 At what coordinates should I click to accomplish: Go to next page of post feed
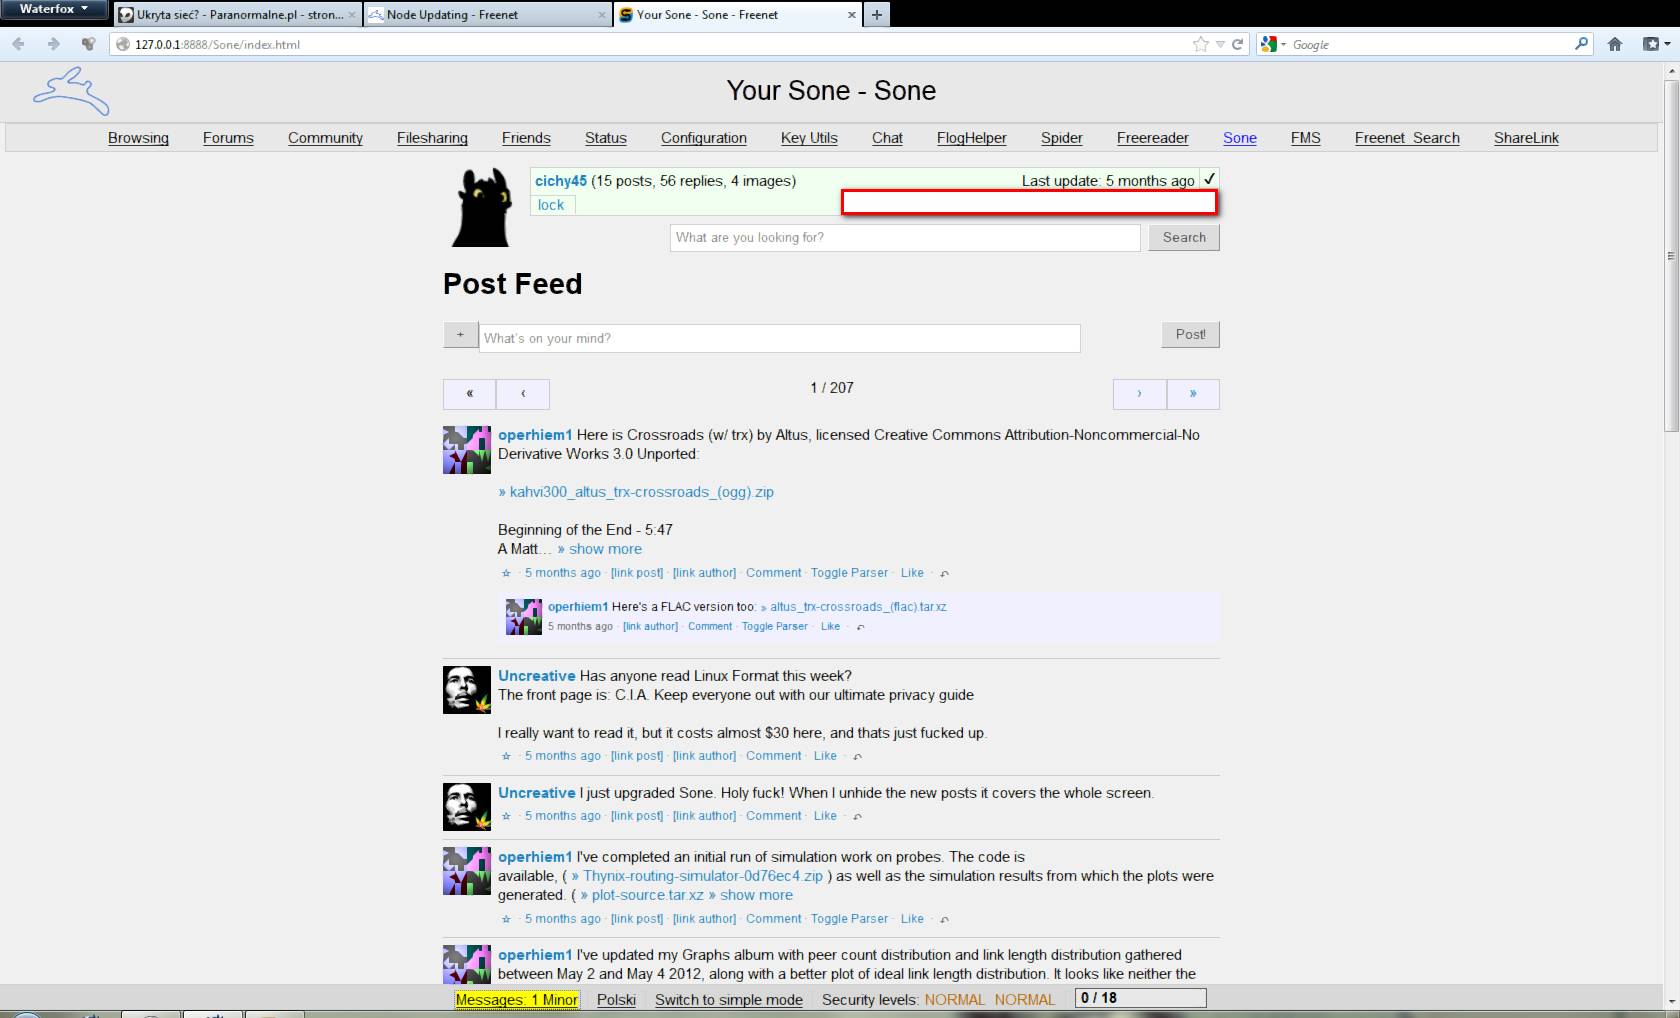(1139, 394)
